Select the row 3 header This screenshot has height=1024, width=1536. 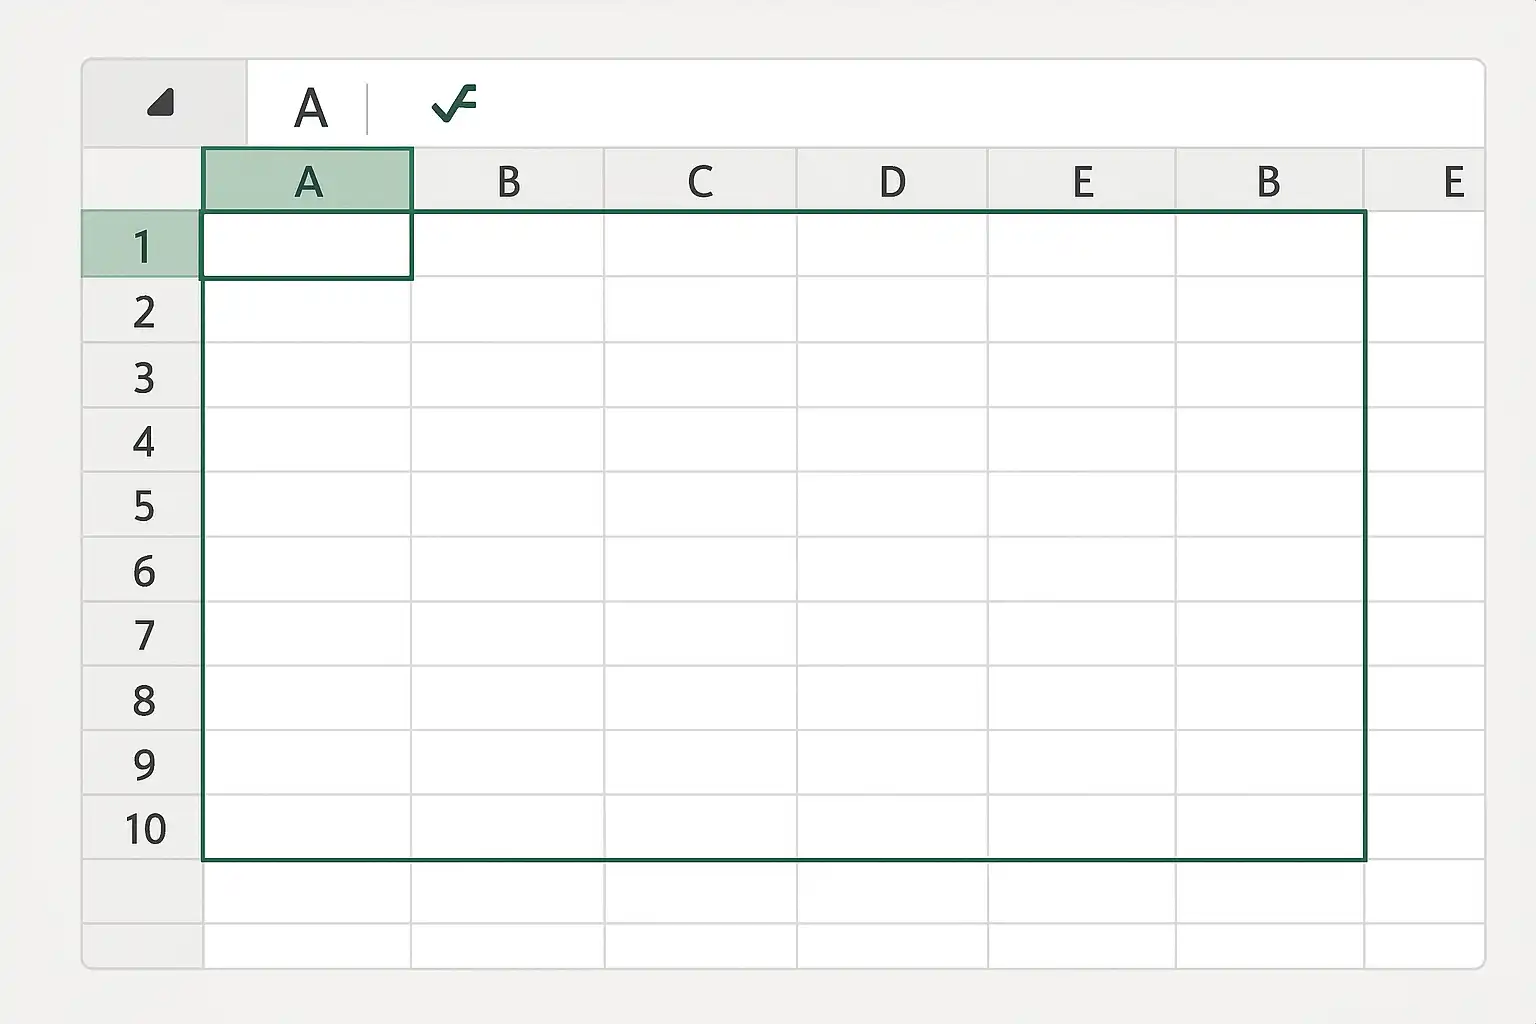coord(141,374)
